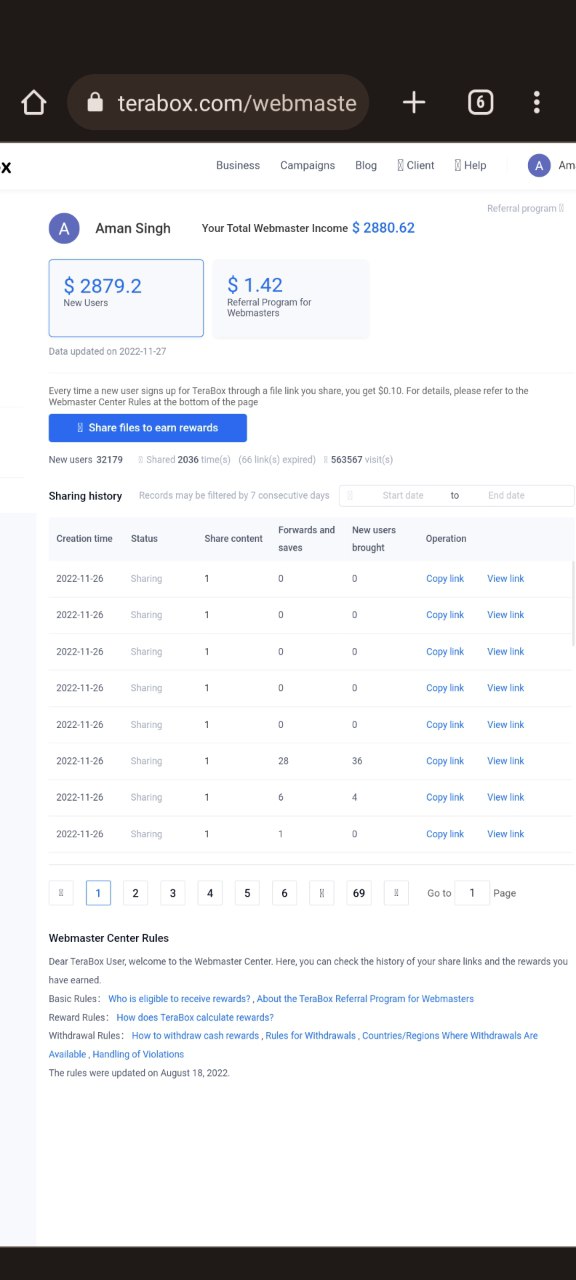Open Rules for Withdrawals link

pos(310,1036)
